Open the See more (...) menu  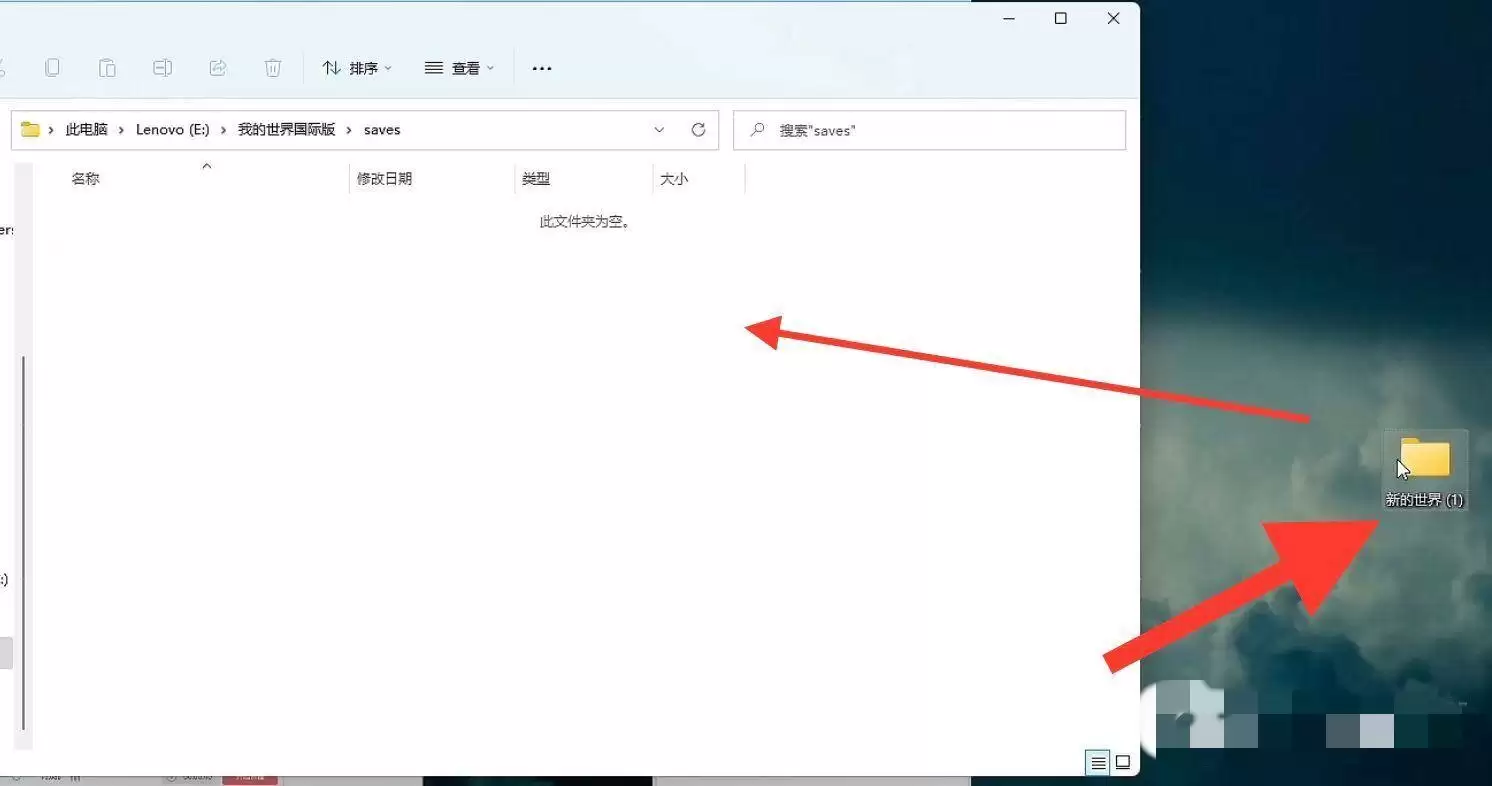click(x=541, y=68)
